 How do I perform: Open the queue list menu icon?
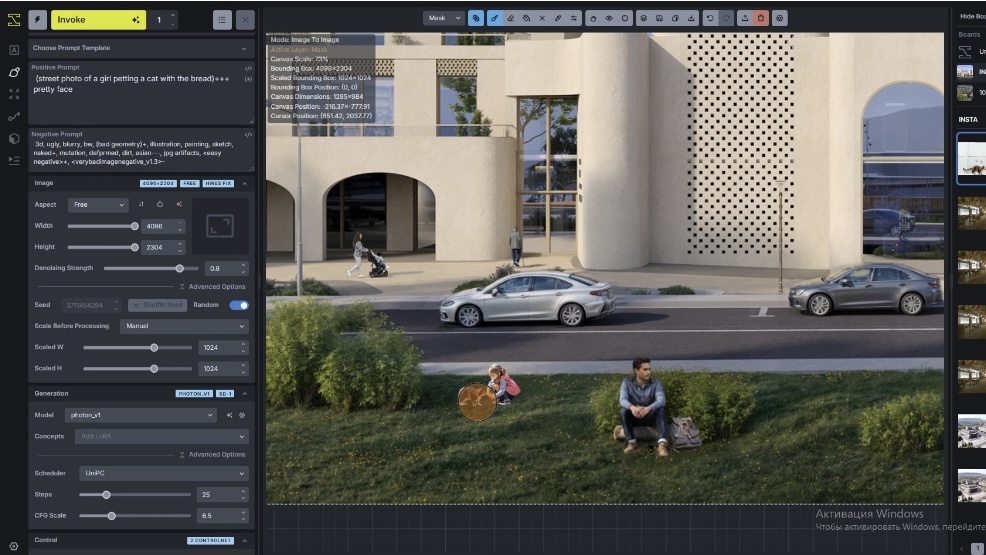(x=222, y=19)
